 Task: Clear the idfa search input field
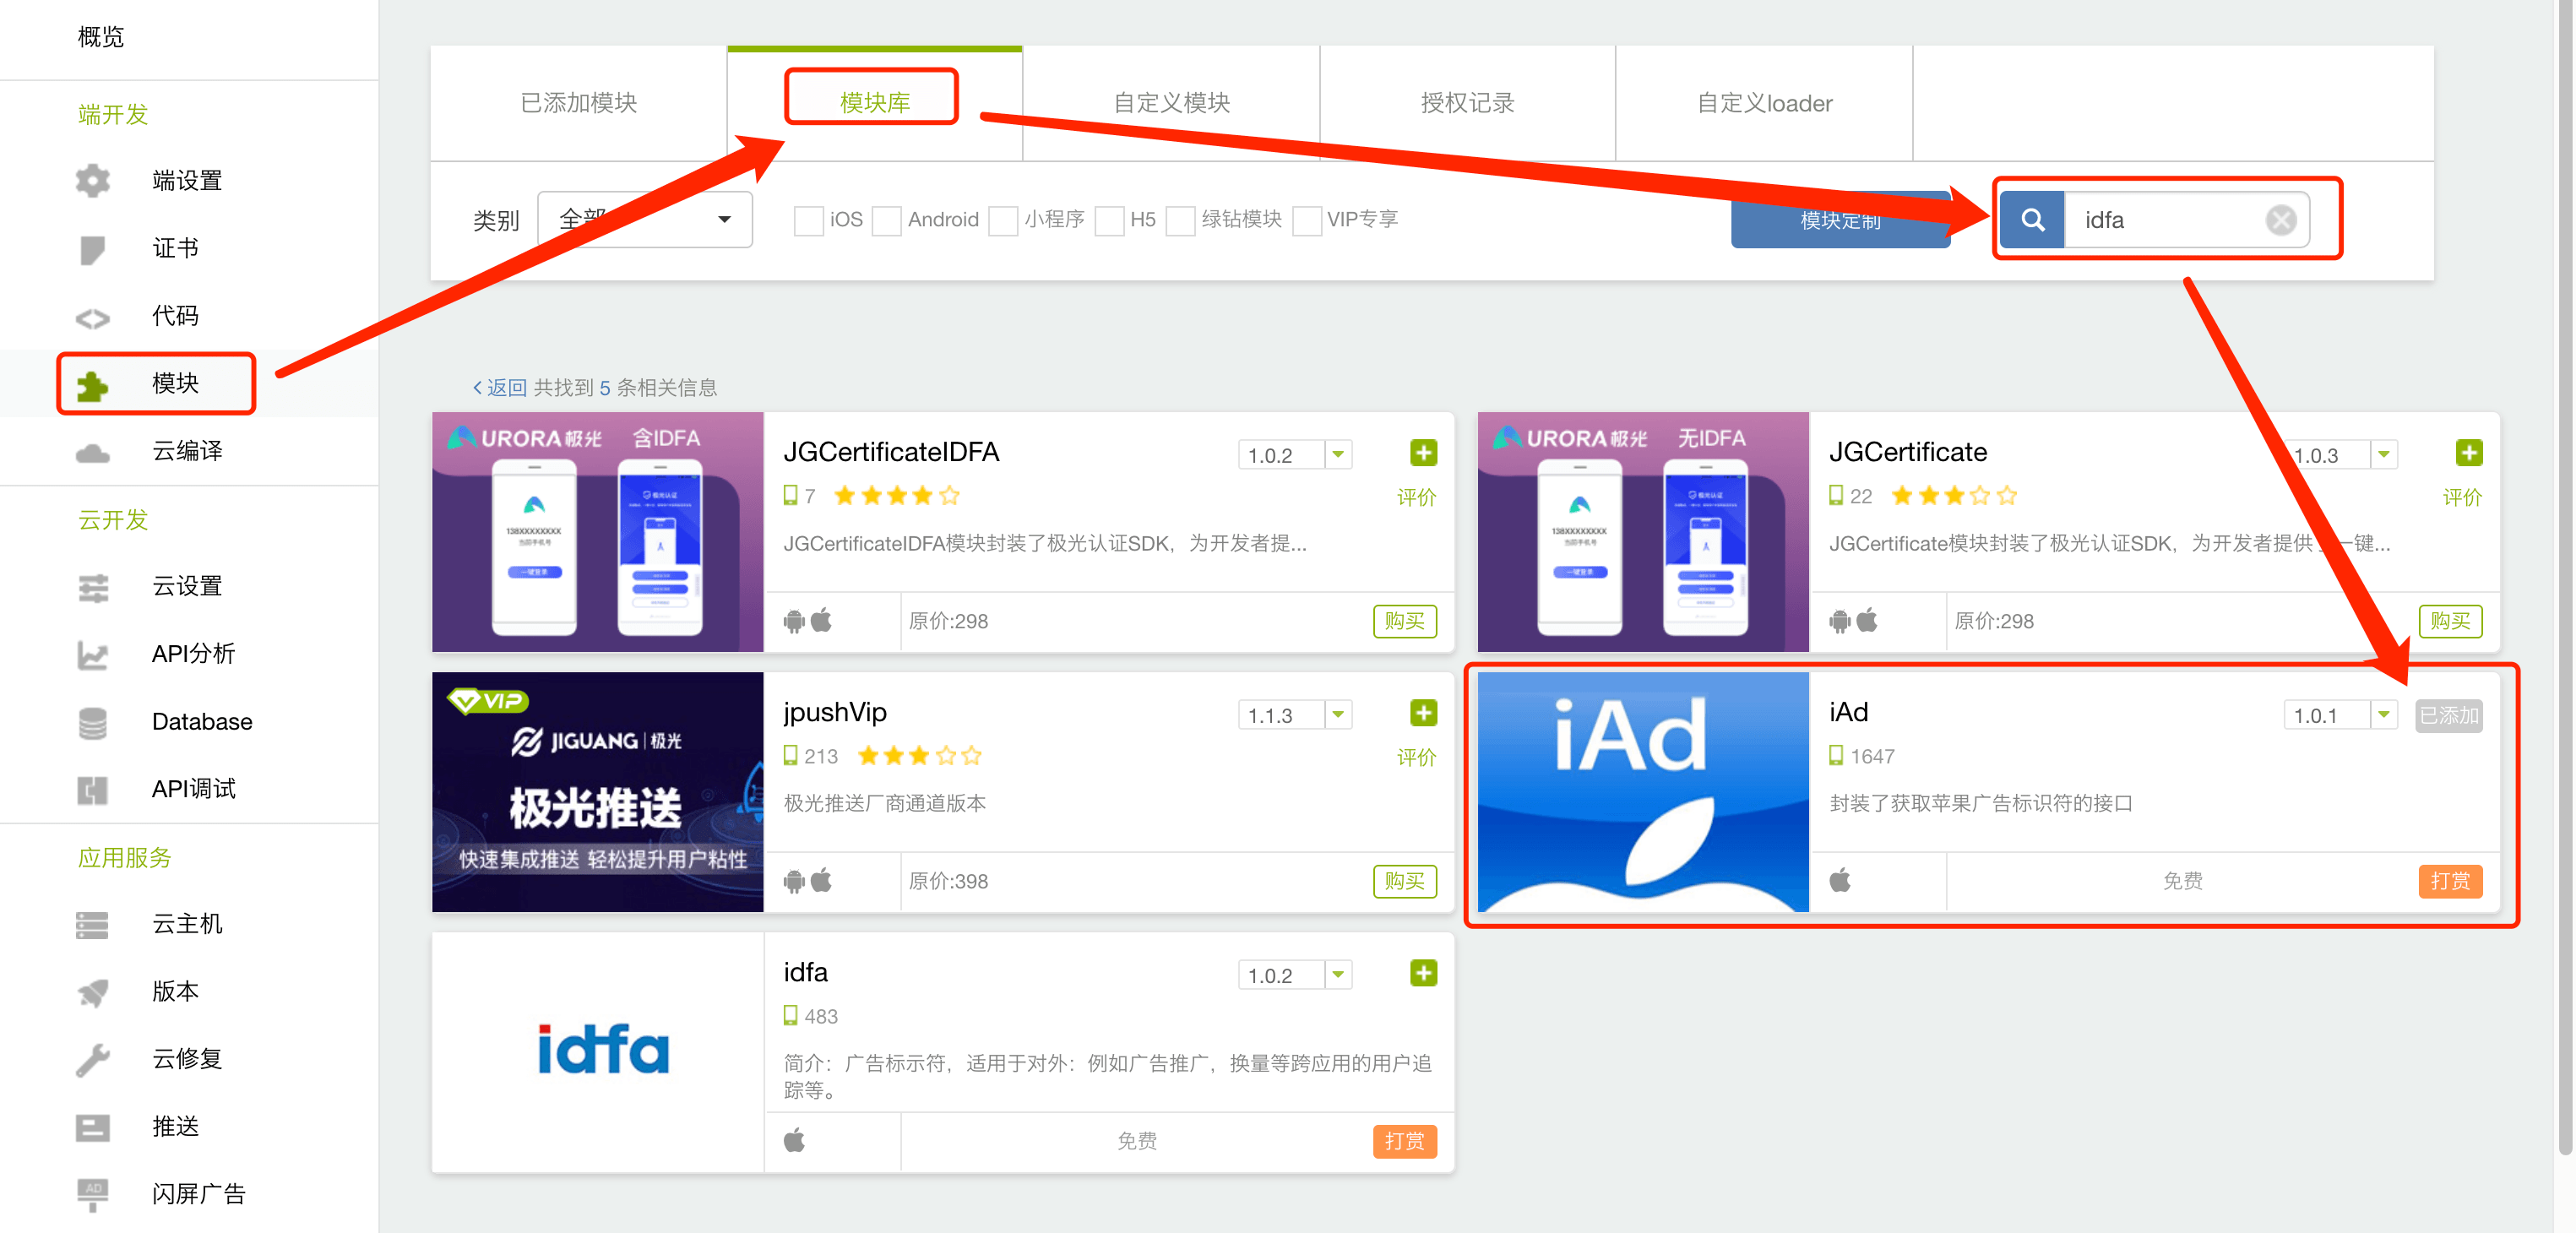tap(2281, 220)
